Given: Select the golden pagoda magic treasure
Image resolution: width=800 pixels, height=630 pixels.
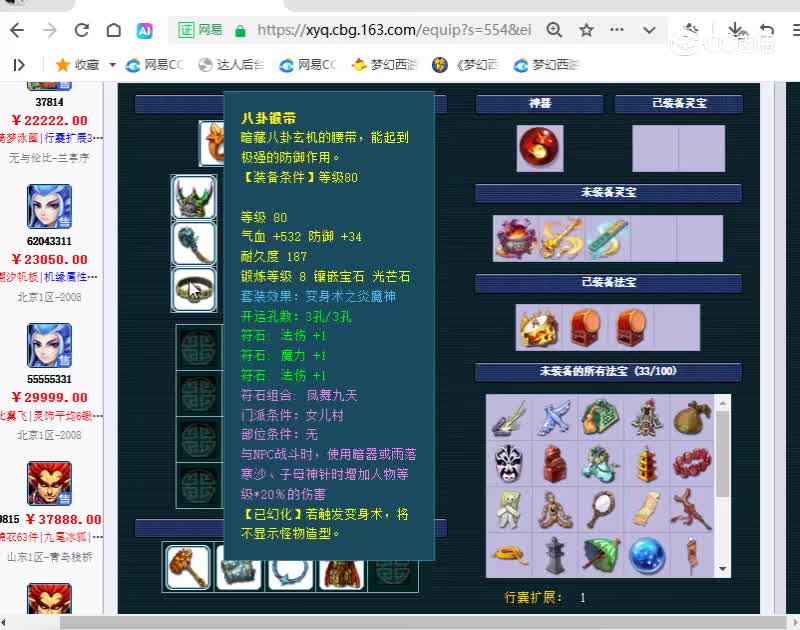Looking at the screenshot, I should tap(646, 463).
